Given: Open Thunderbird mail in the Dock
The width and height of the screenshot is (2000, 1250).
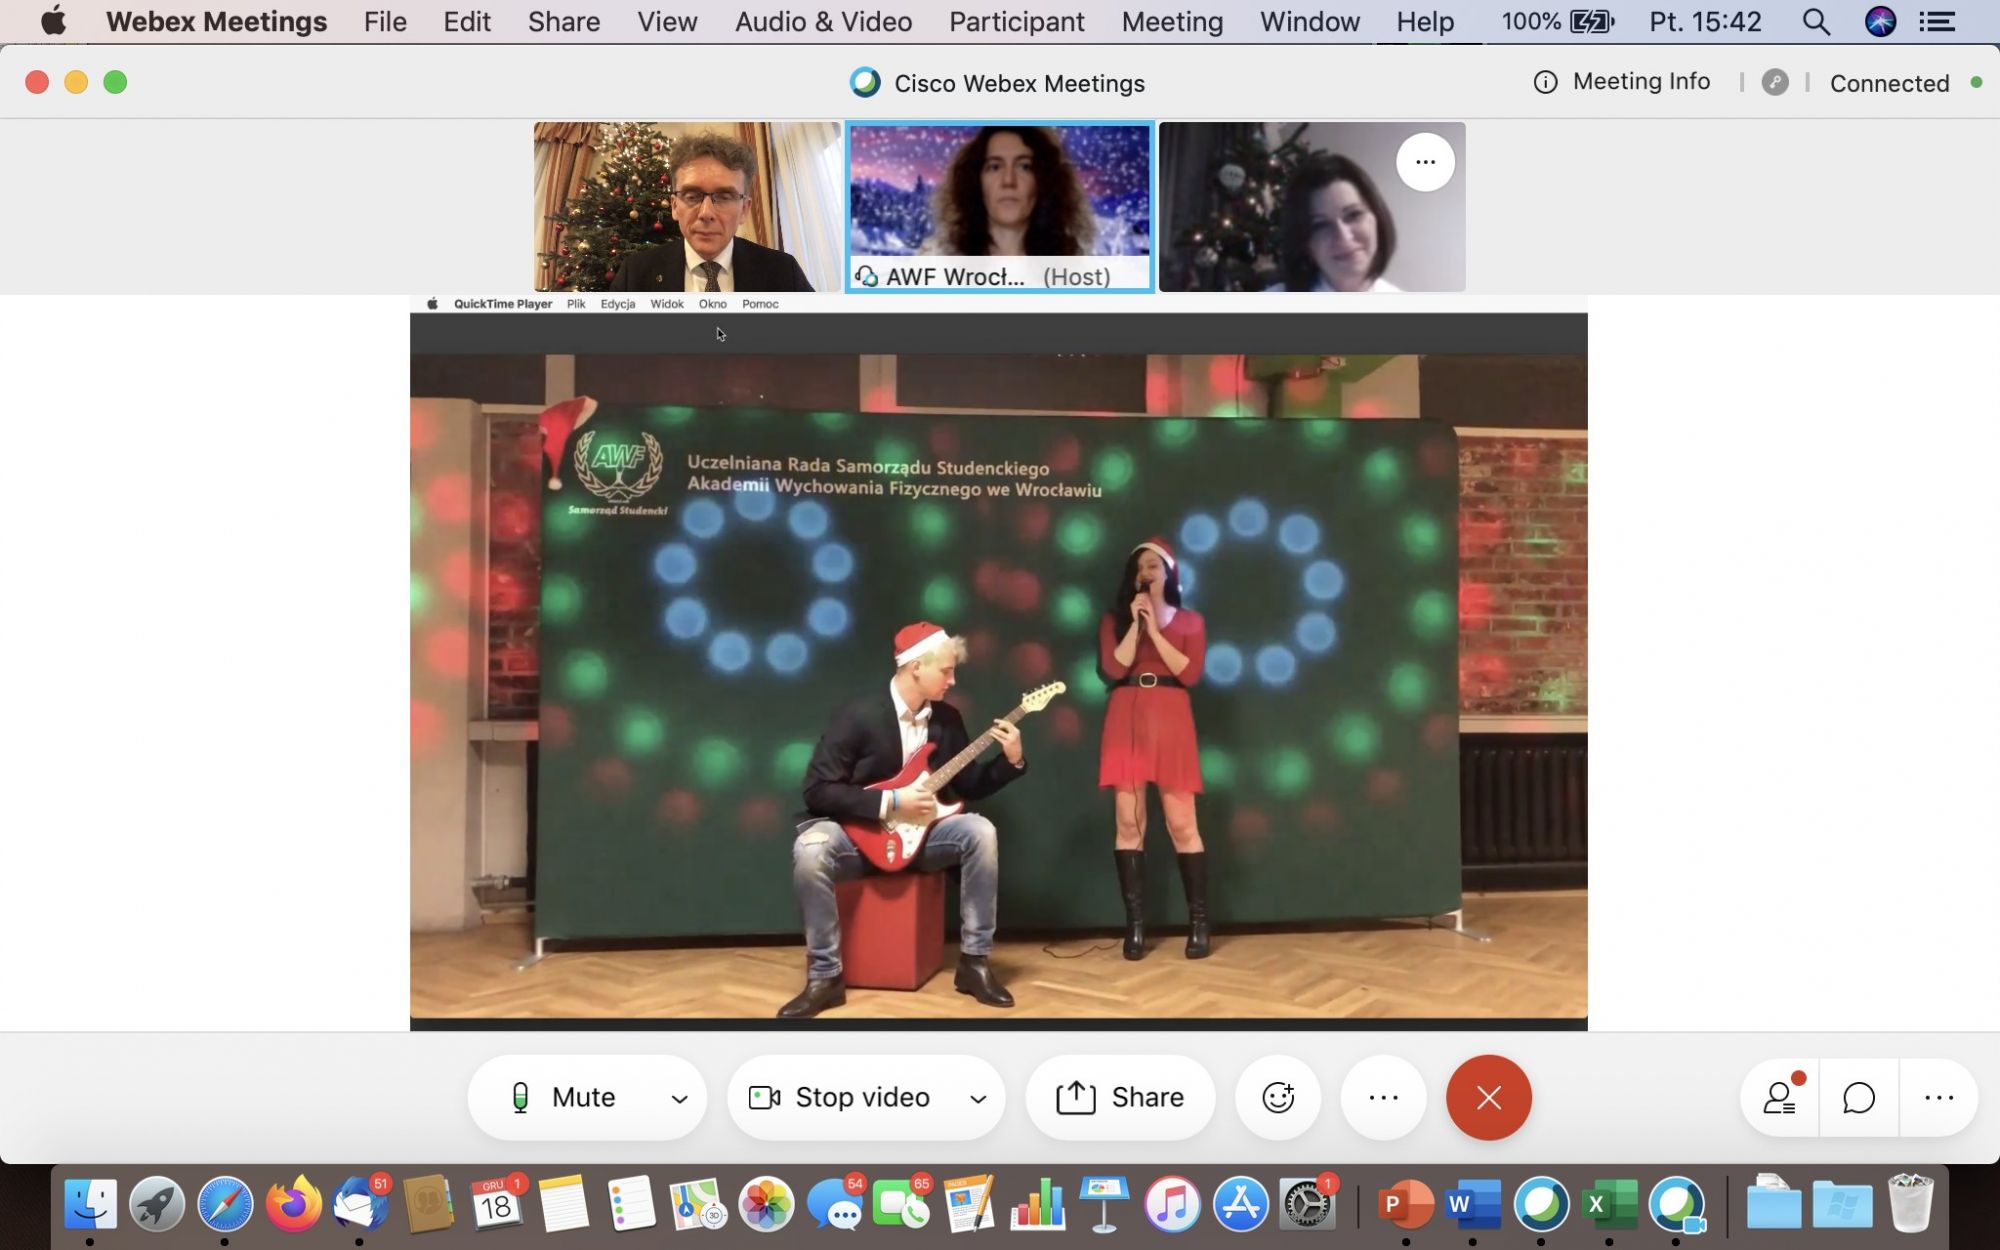Looking at the screenshot, I should pyautogui.click(x=360, y=1203).
